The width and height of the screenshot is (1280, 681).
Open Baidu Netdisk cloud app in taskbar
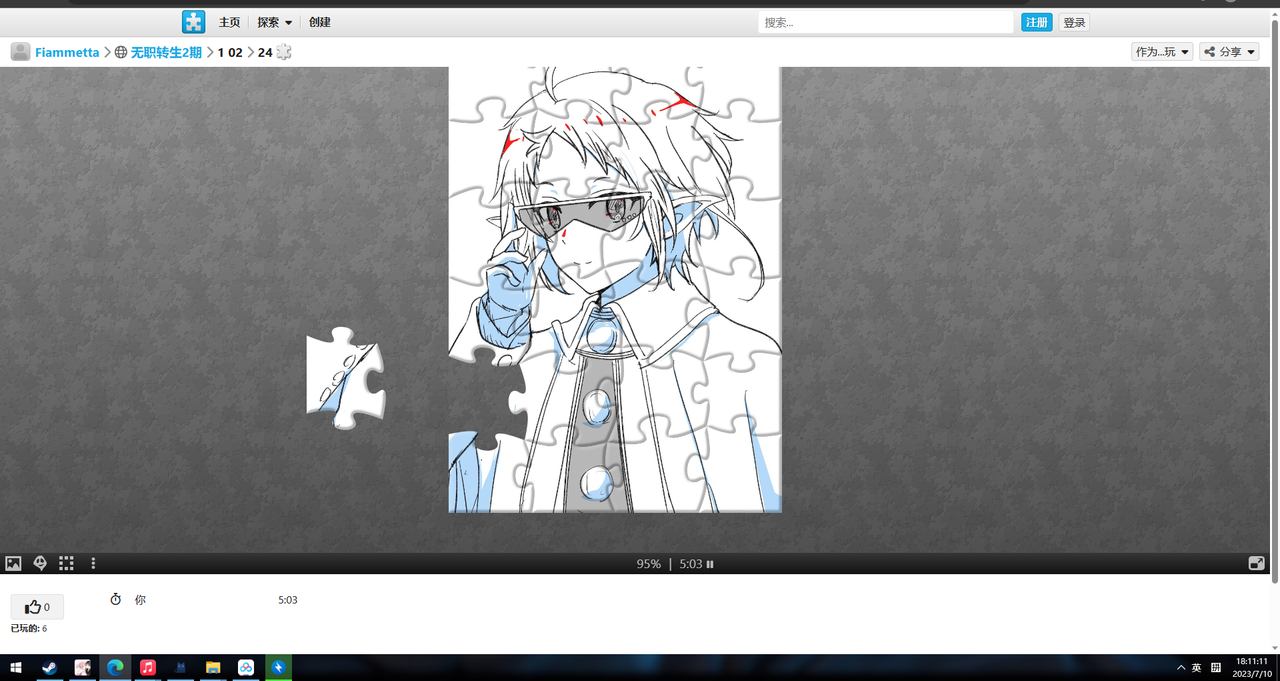pos(246,668)
